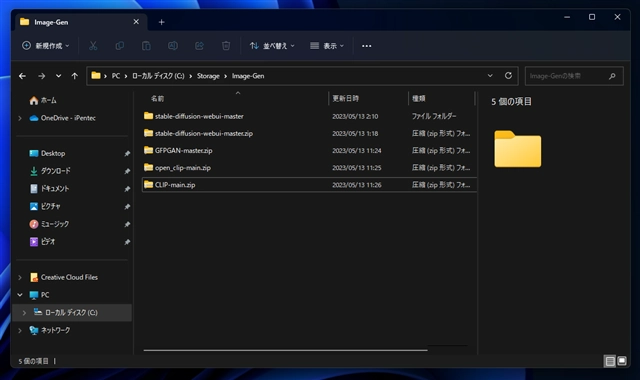Screen dimensions: 640x380
Task: Click Image-Gen in the address path
Action: tap(248, 76)
